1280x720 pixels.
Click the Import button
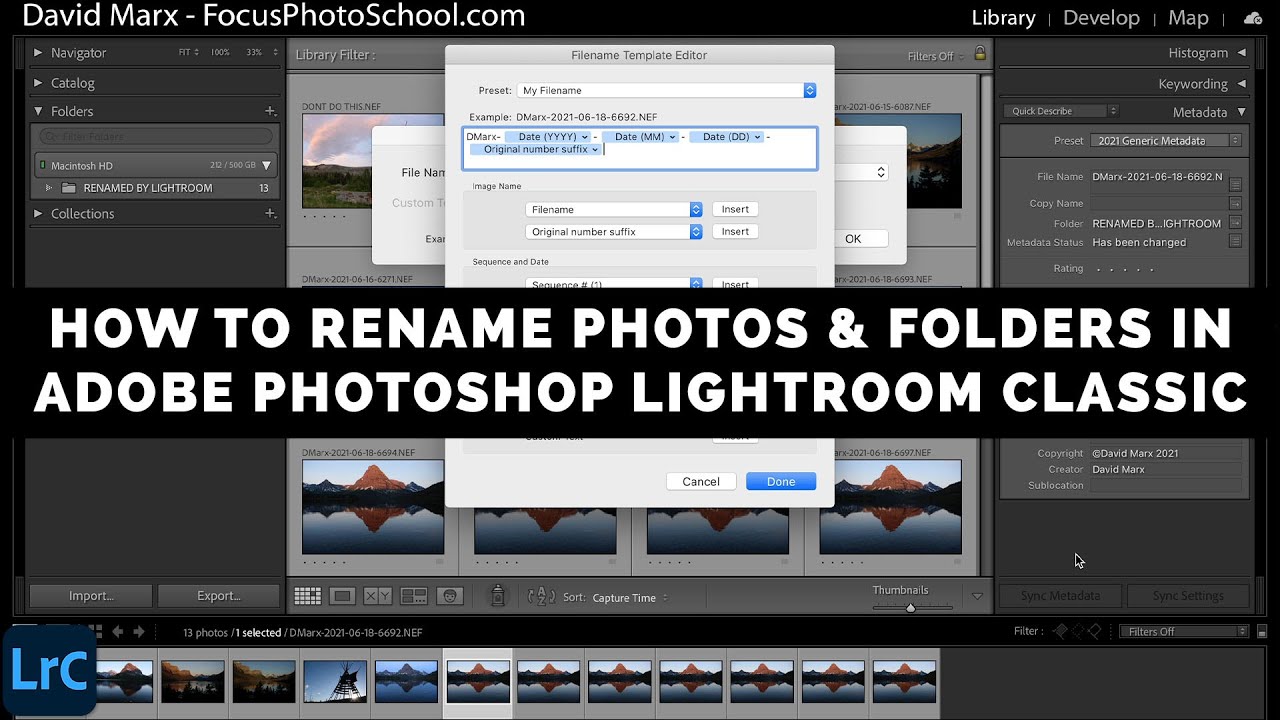point(91,596)
